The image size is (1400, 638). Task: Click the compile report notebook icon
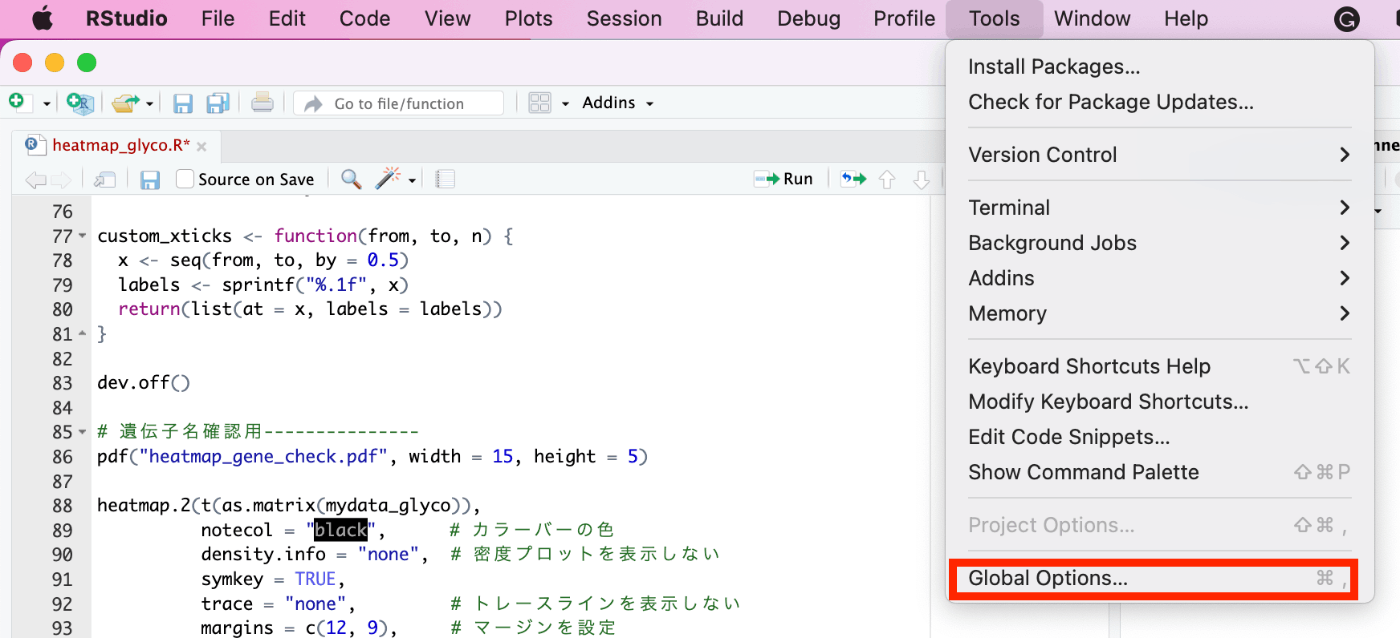[446, 179]
